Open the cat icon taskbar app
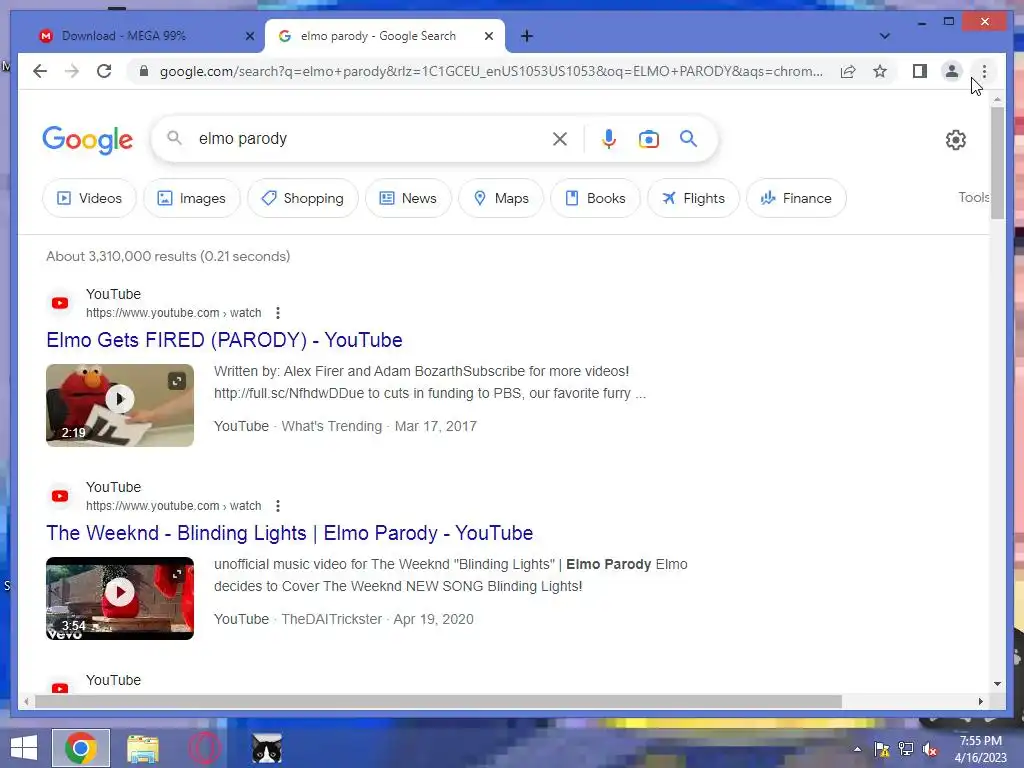 tap(267, 748)
